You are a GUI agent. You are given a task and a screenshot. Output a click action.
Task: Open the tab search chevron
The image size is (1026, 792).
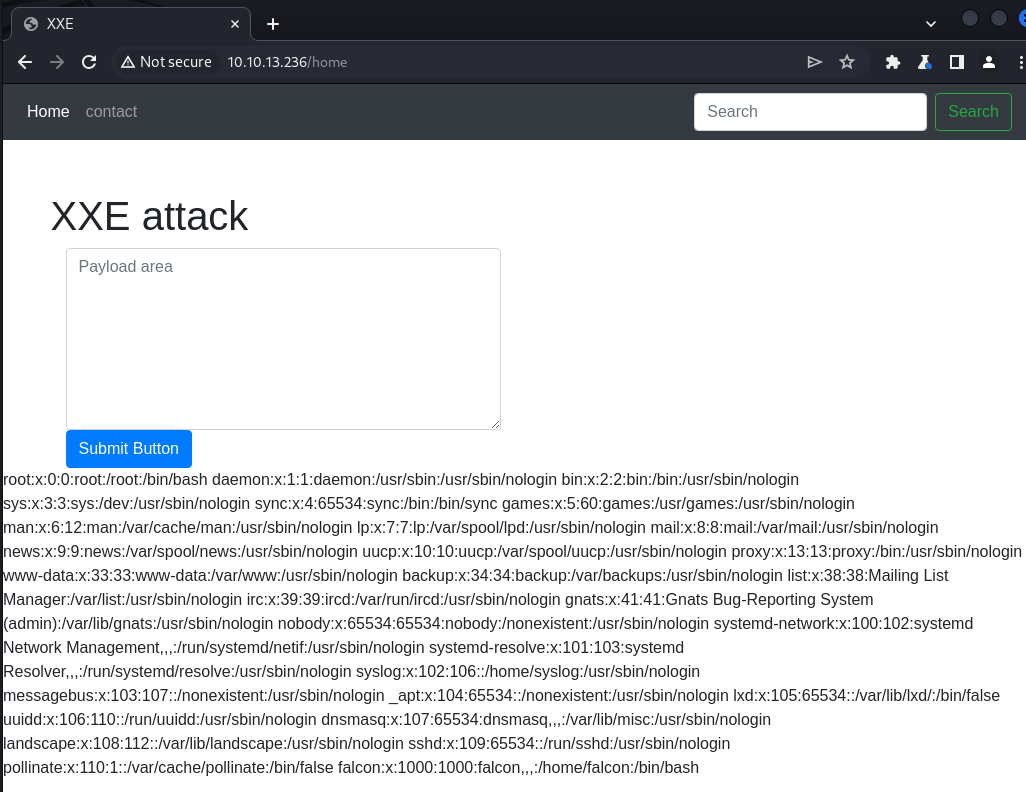click(930, 23)
